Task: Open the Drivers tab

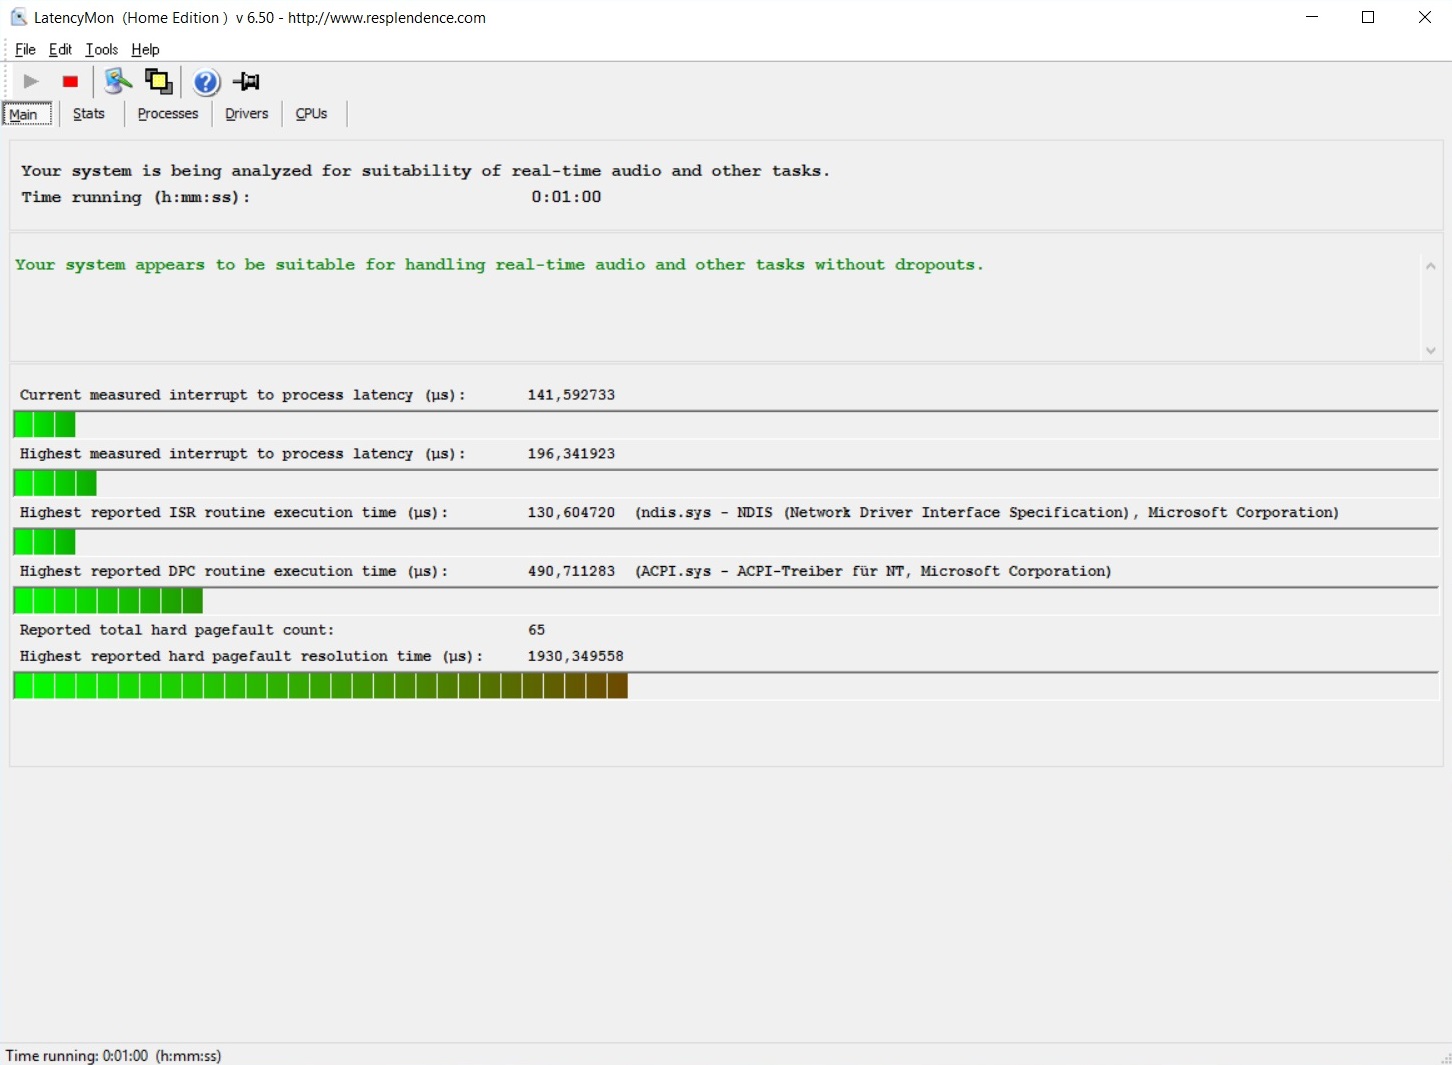Action: pos(246,114)
